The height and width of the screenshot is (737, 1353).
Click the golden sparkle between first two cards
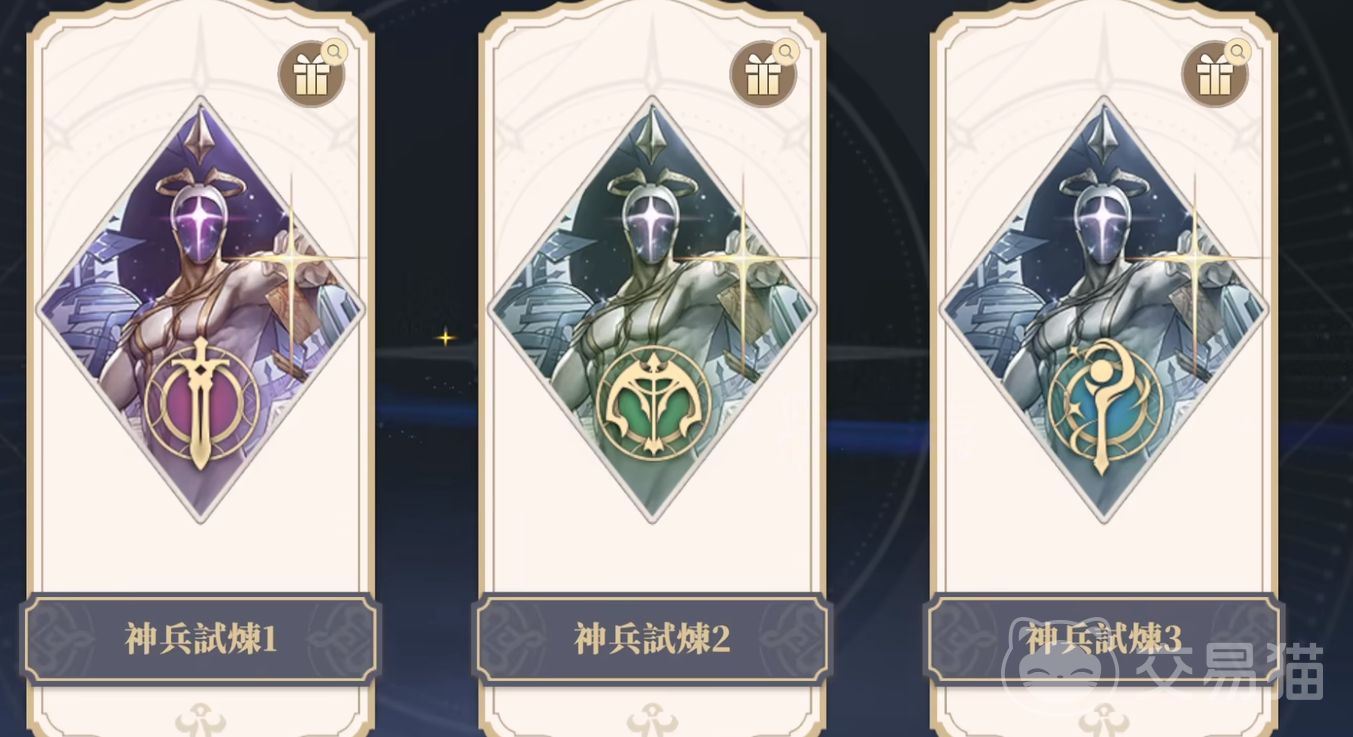(x=446, y=337)
